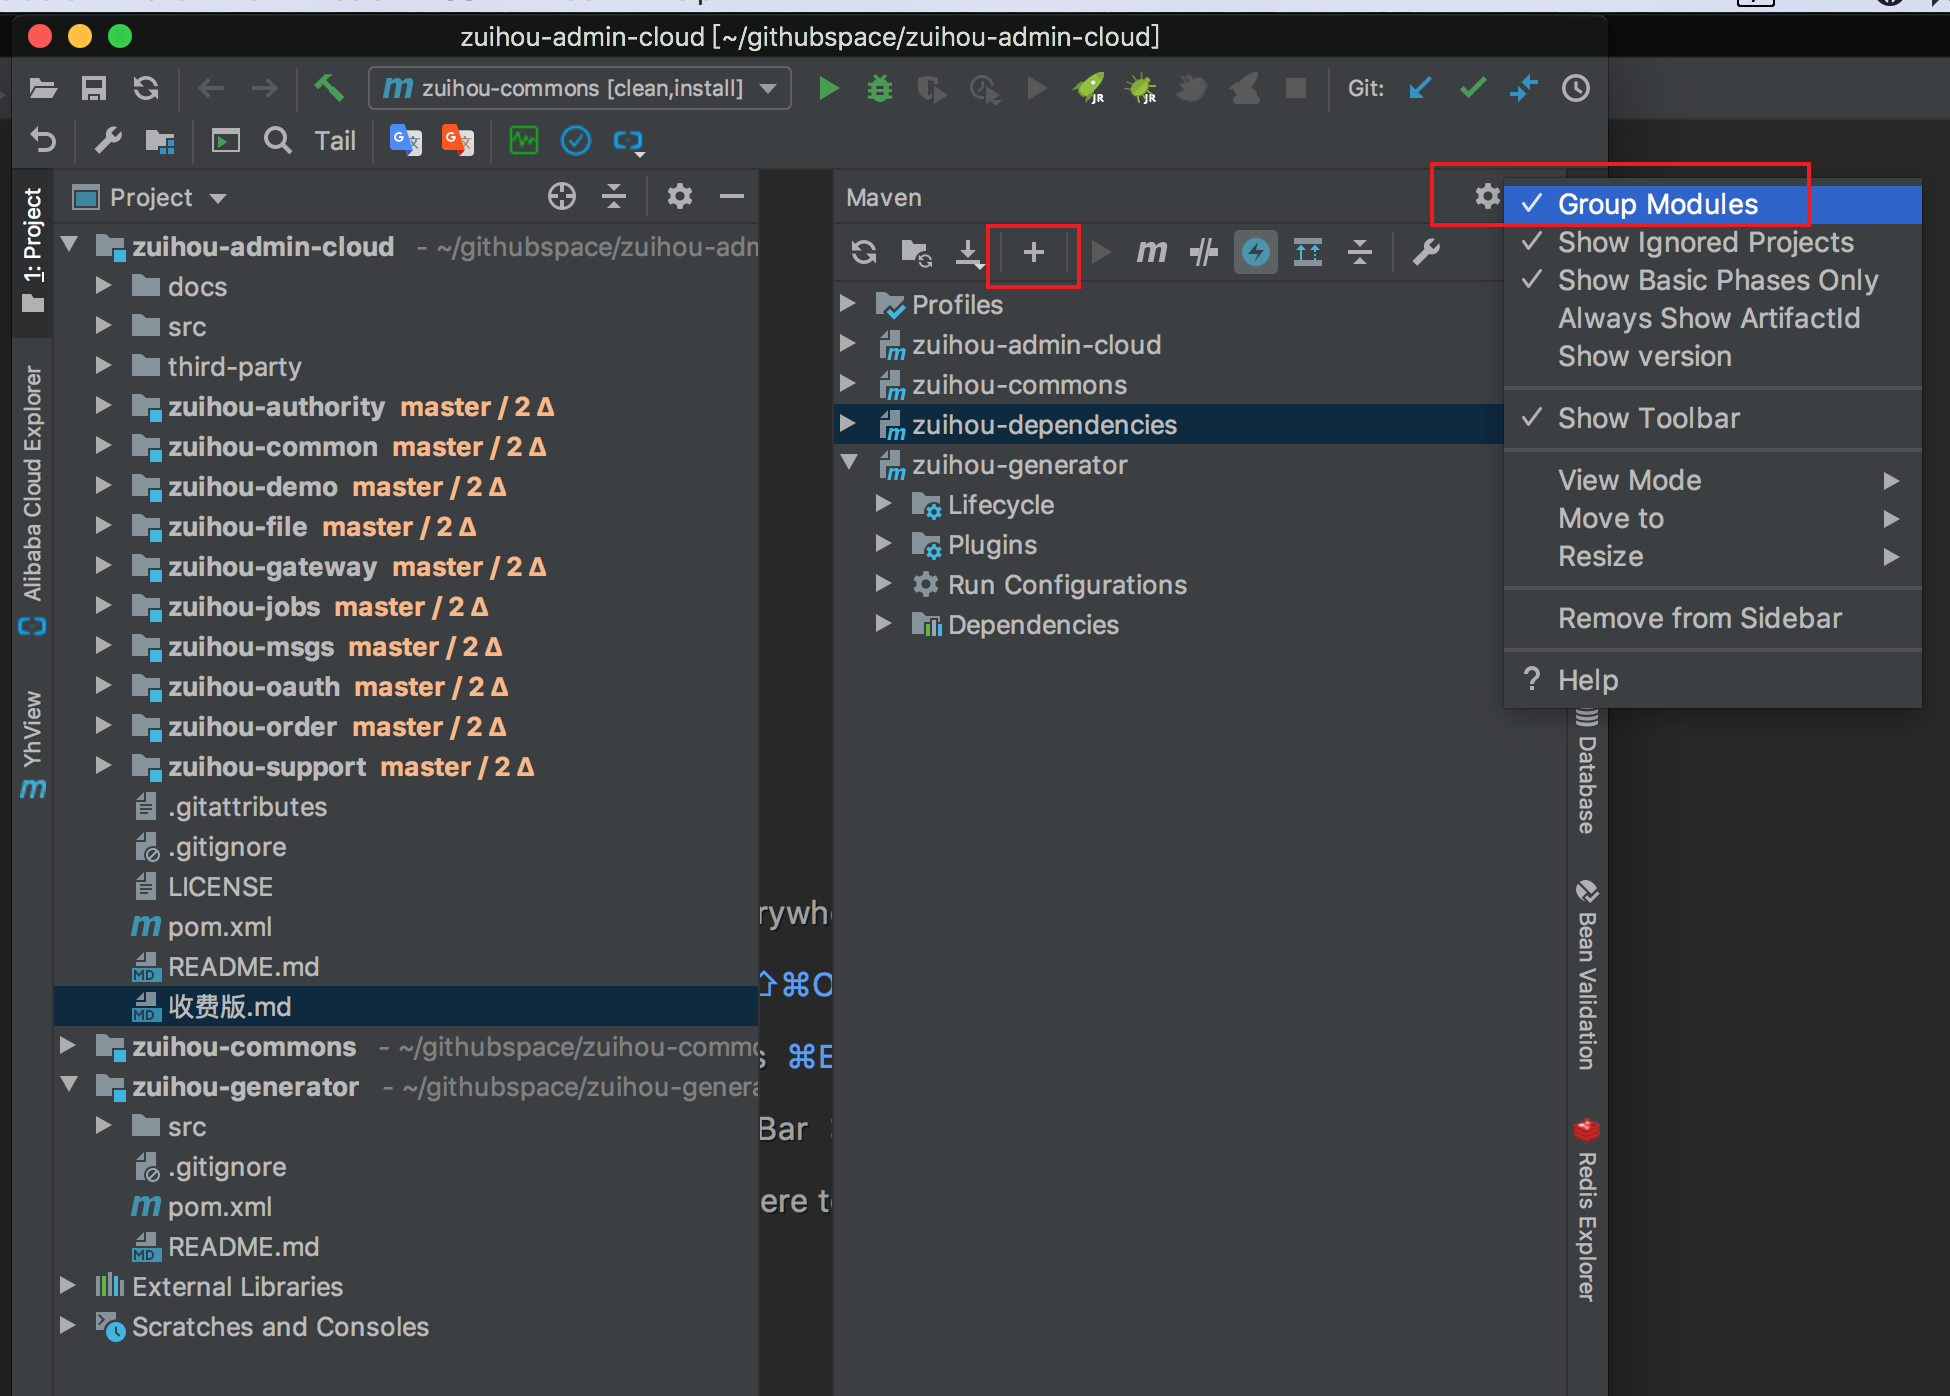Open the Database tool window
Screen dimensions: 1950x1396
point(1587,770)
